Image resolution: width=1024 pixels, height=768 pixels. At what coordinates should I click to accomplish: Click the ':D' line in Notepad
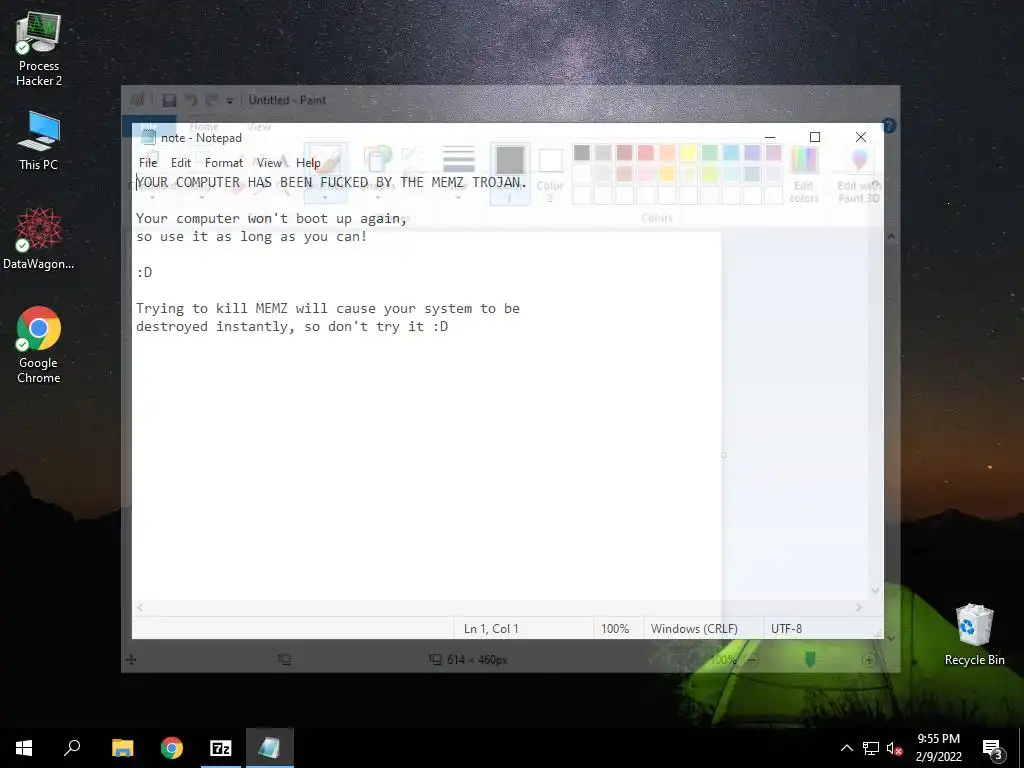tap(144, 272)
